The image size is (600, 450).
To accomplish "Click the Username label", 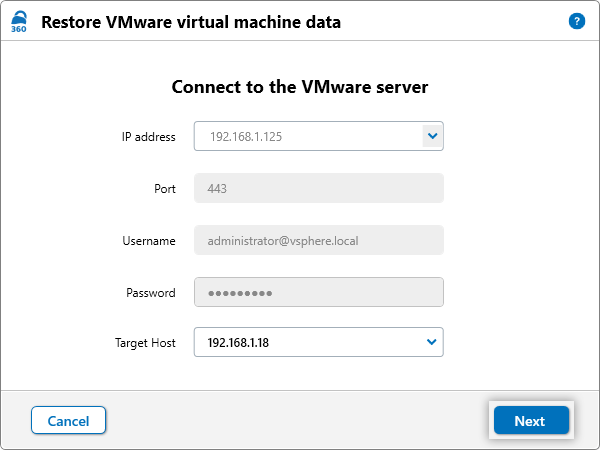I will click(x=149, y=241).
